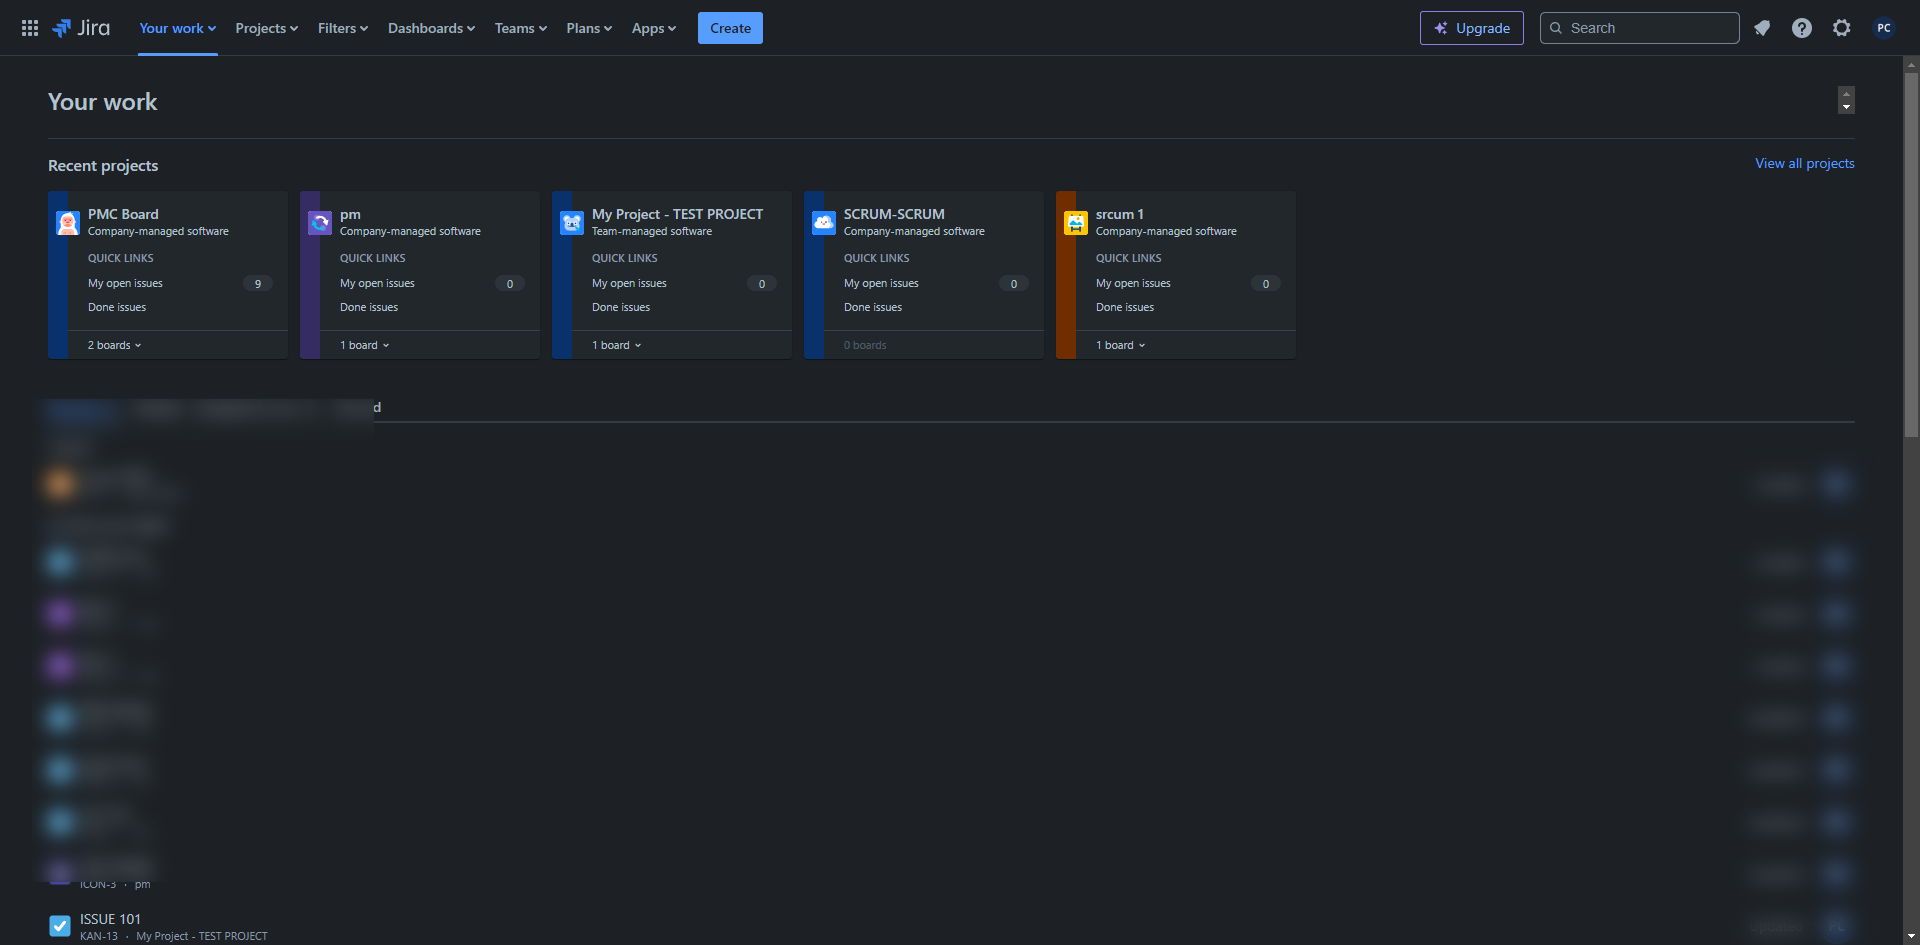The height and width of the screenshot is (945, 1920).
Task: Click the 0 boards label on SCRUM-SCRUM
Action: click(x=865, y=345)
